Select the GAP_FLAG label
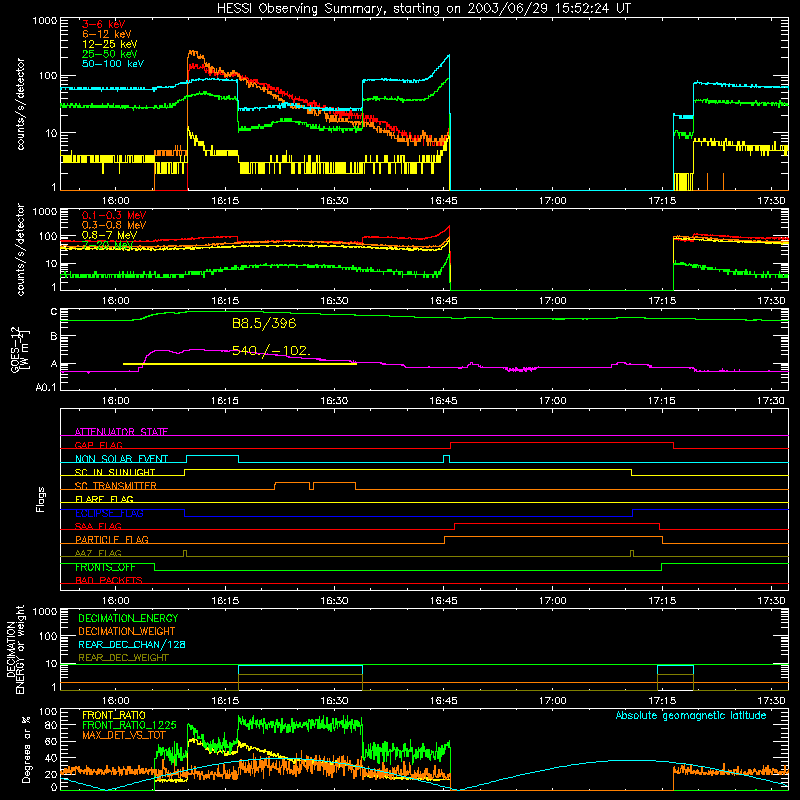The image size is (800, 800). (98, 445)
